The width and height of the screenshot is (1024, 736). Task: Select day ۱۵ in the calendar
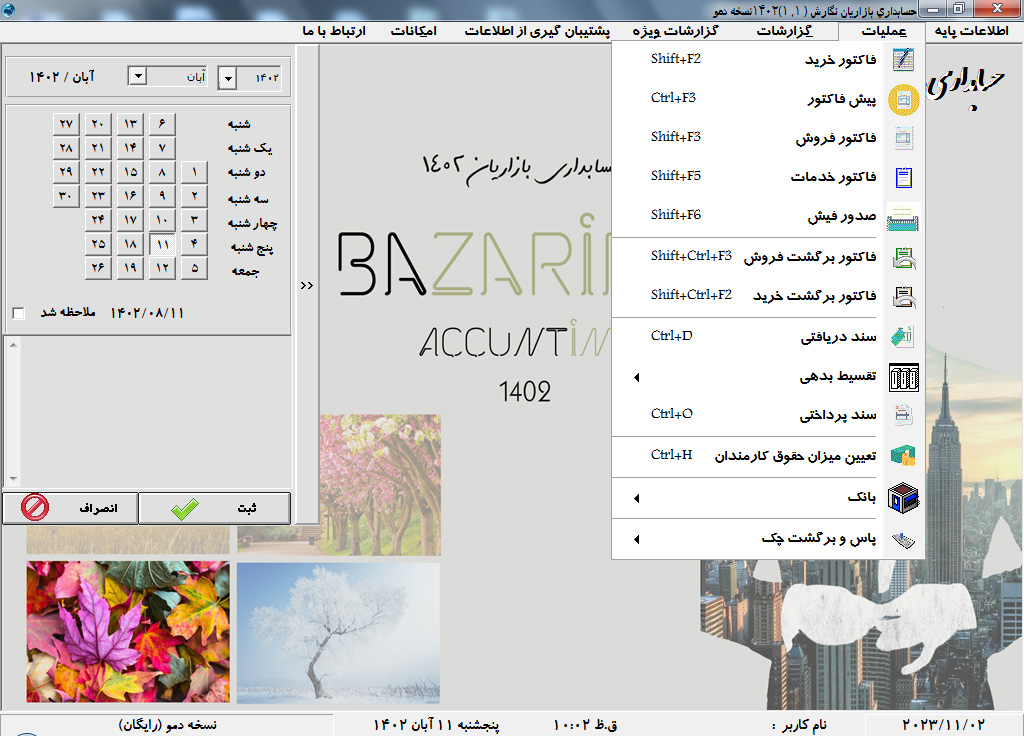coord(130,172)
